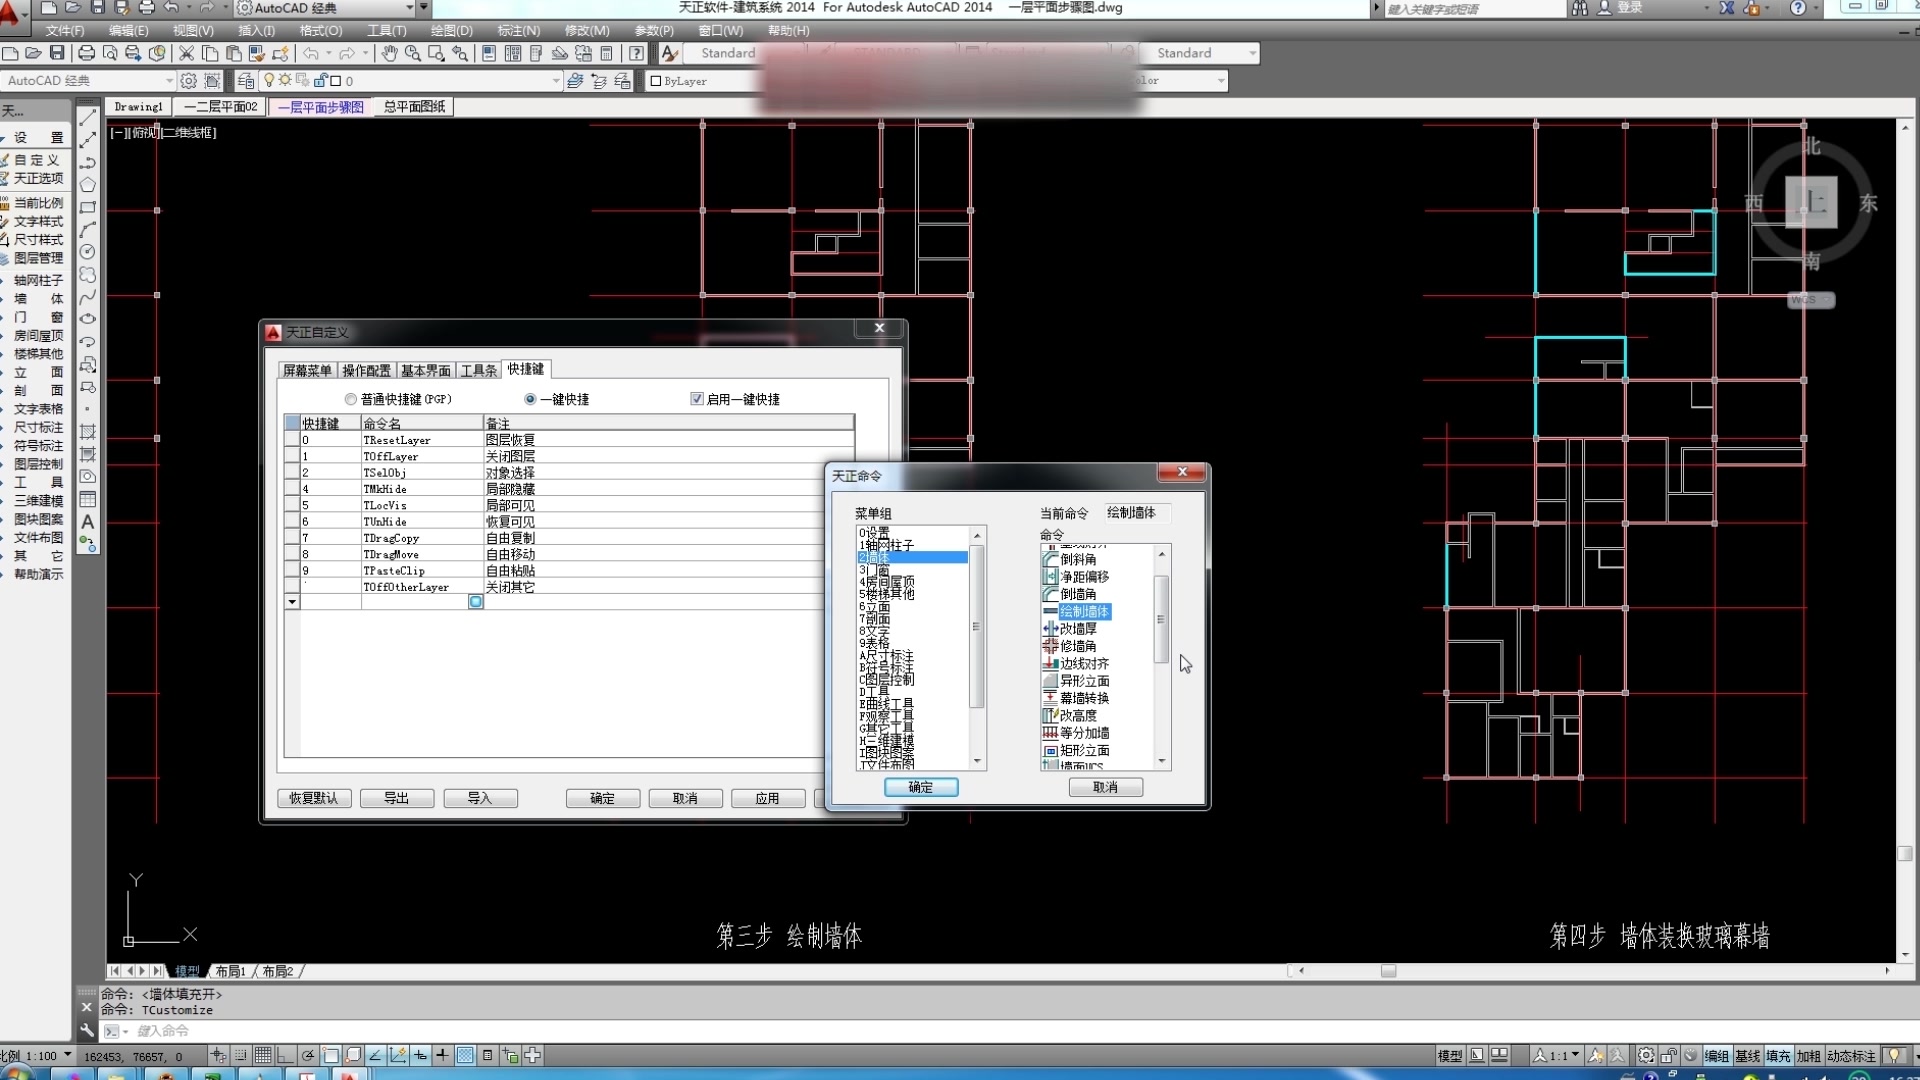
Task: Open the annotation scale 1:1 dropdown
Action: 1576,1055
